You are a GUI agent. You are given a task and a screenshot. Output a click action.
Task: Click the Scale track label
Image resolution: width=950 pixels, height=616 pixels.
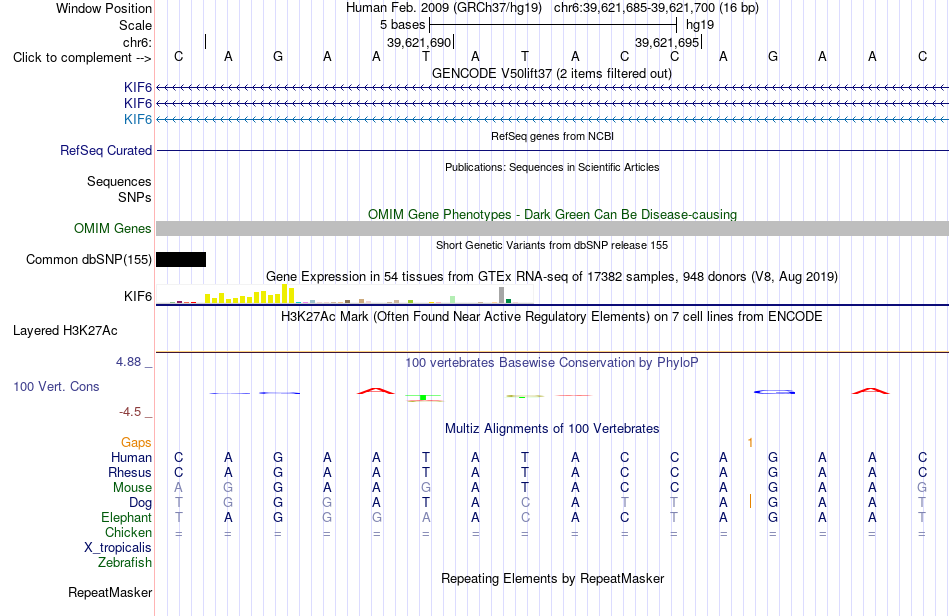coord(135,25)
